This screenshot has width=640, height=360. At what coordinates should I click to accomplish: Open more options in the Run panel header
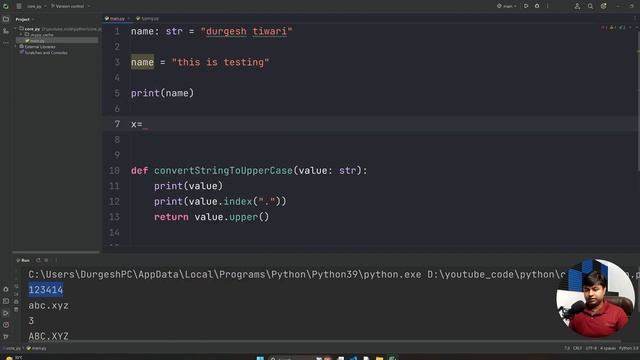56,260
